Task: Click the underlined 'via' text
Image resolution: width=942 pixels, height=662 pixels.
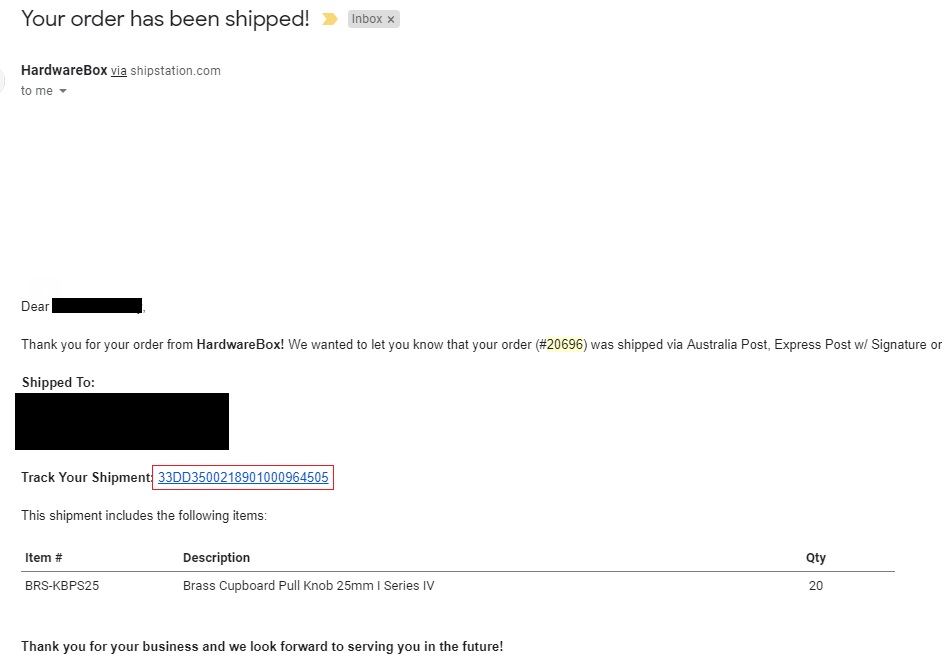Action: click(118, 71)
